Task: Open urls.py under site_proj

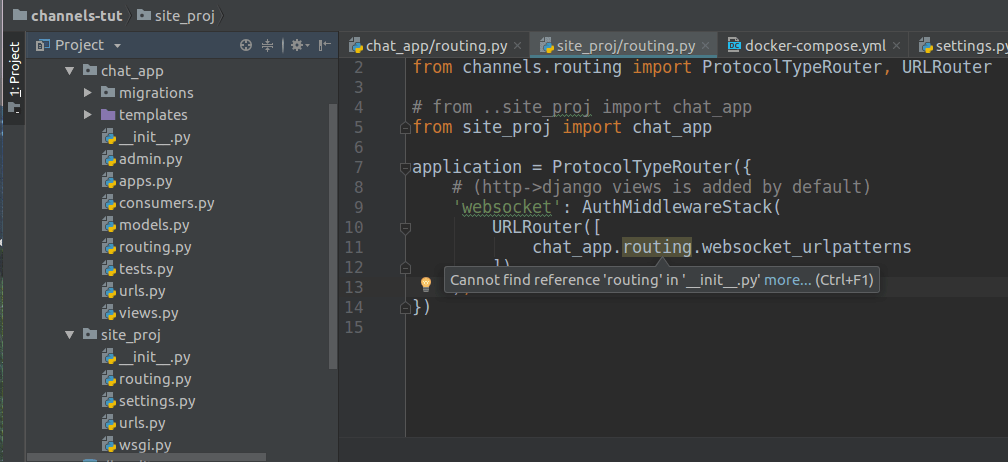Action: [142, 423]
